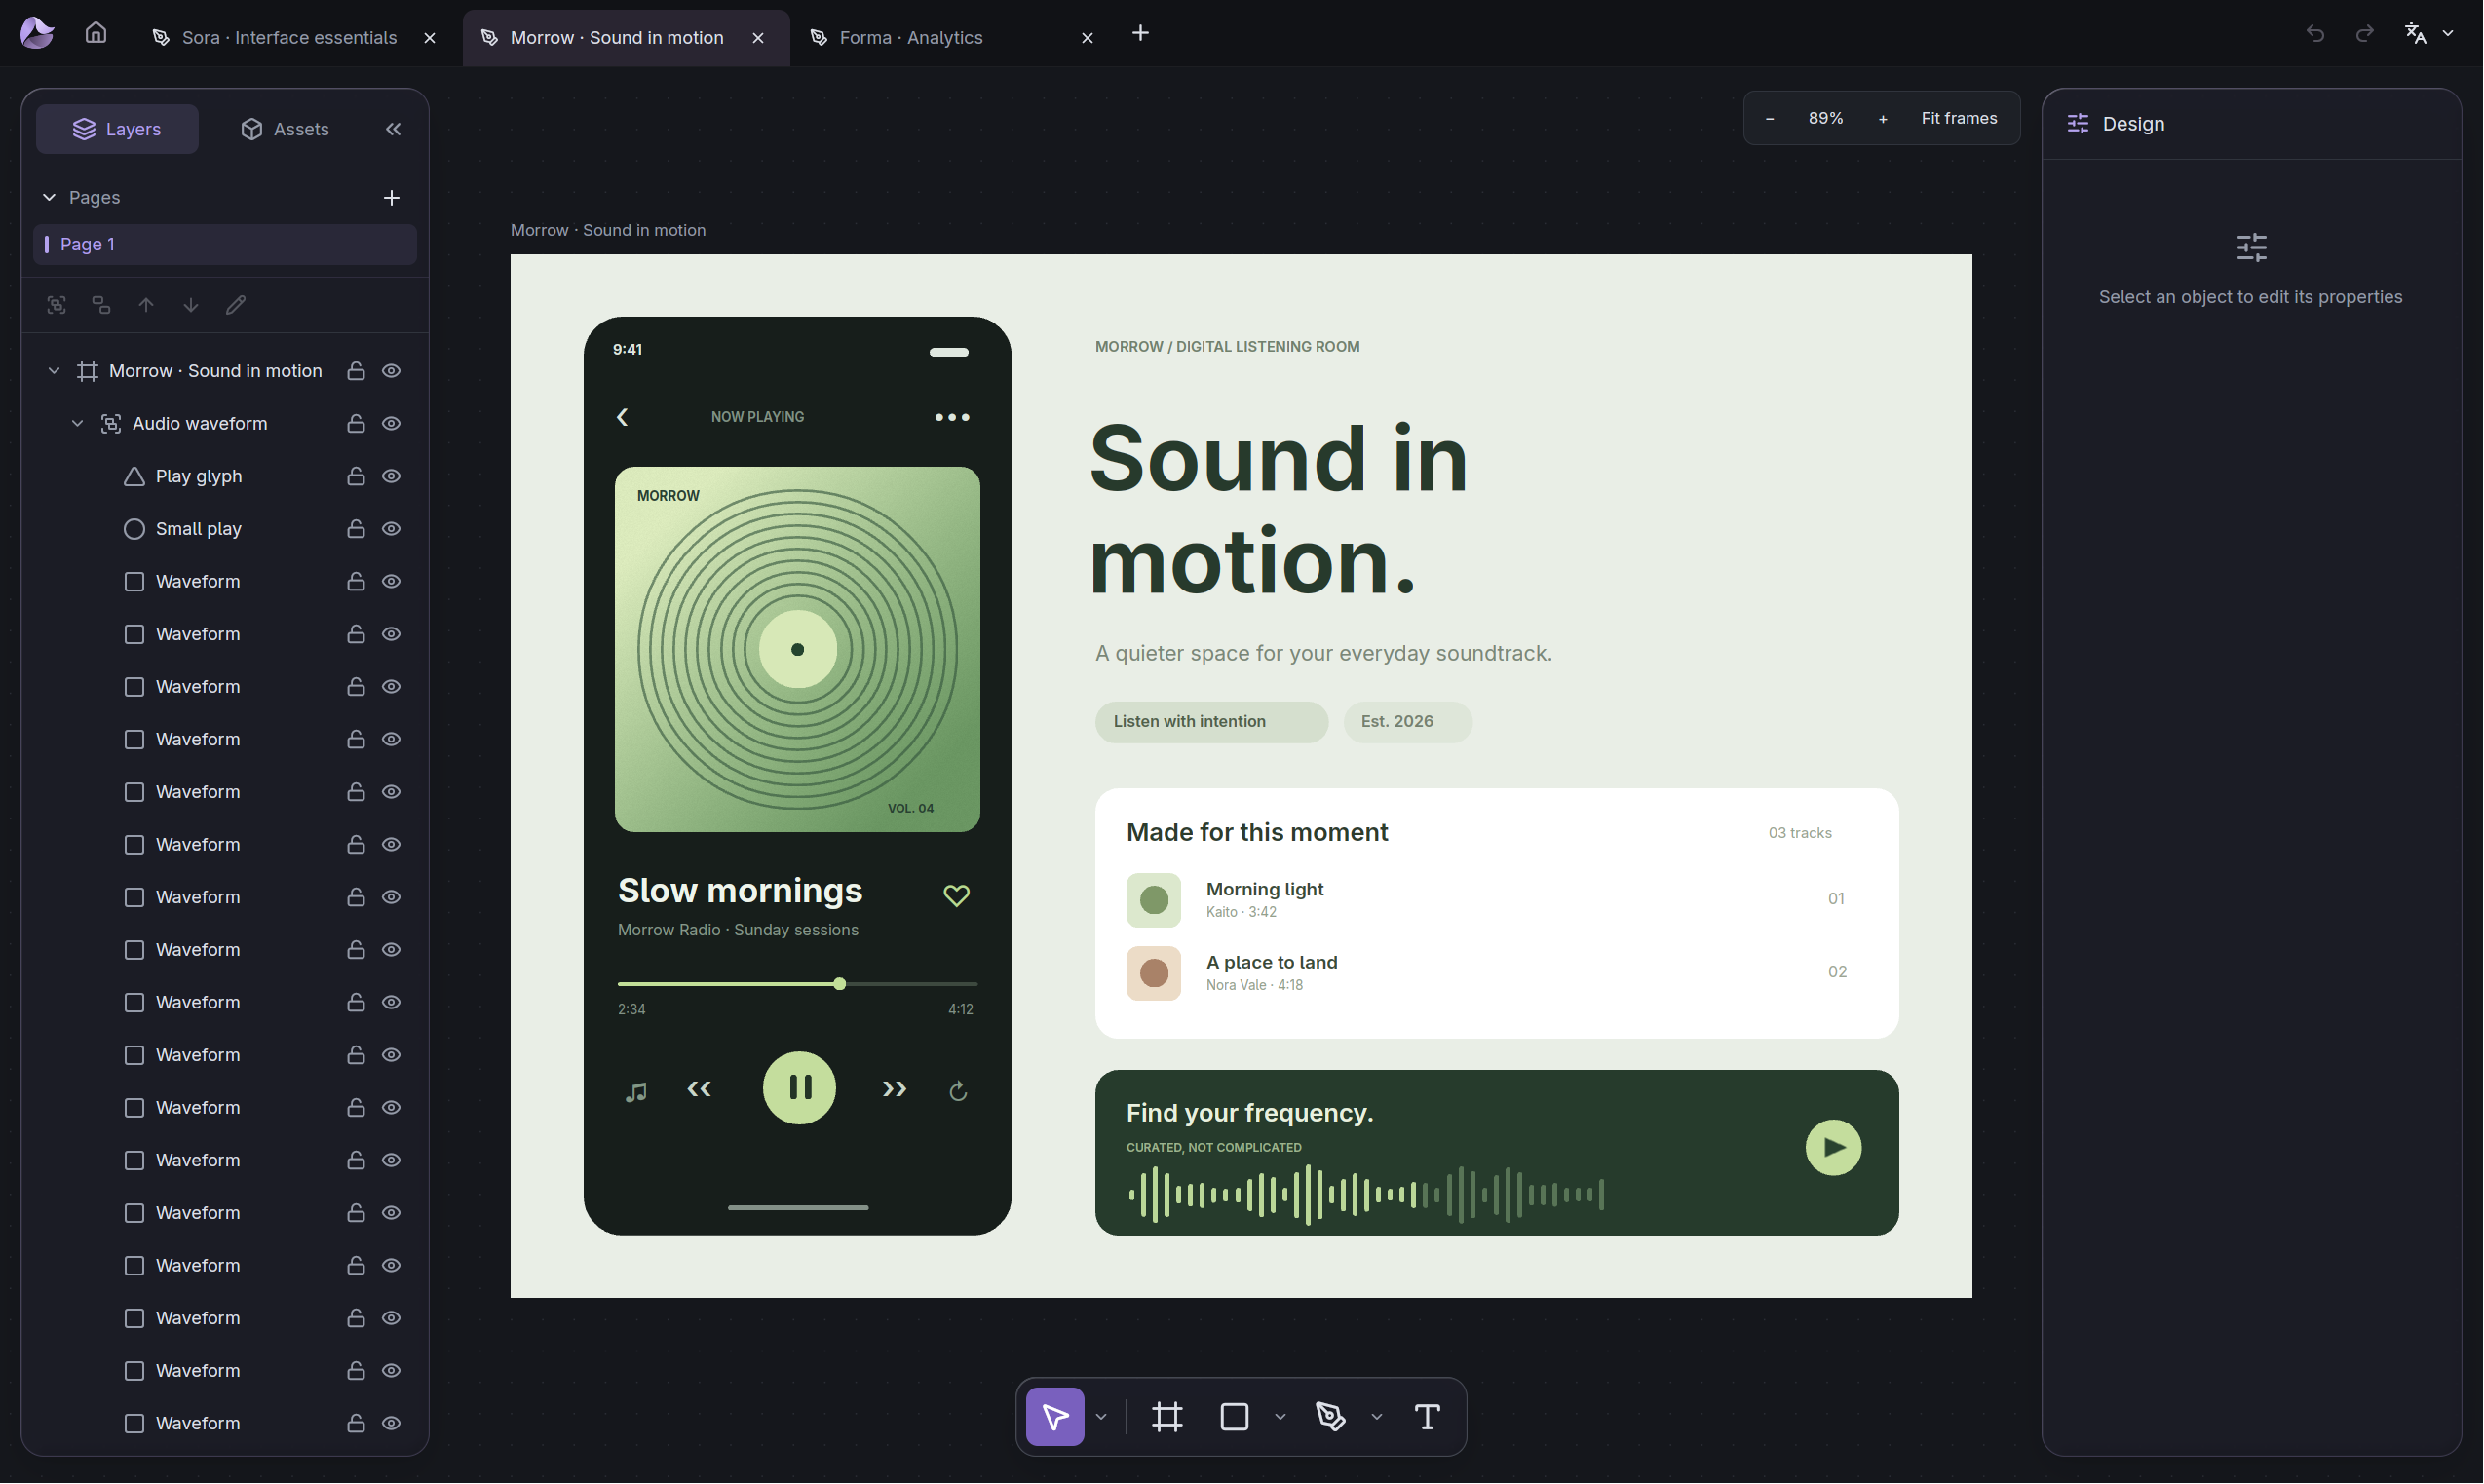This screenshot has width=2484, height=1484.
Task: Click the heart icon on Slow mornings
Action: click(956, 895)
